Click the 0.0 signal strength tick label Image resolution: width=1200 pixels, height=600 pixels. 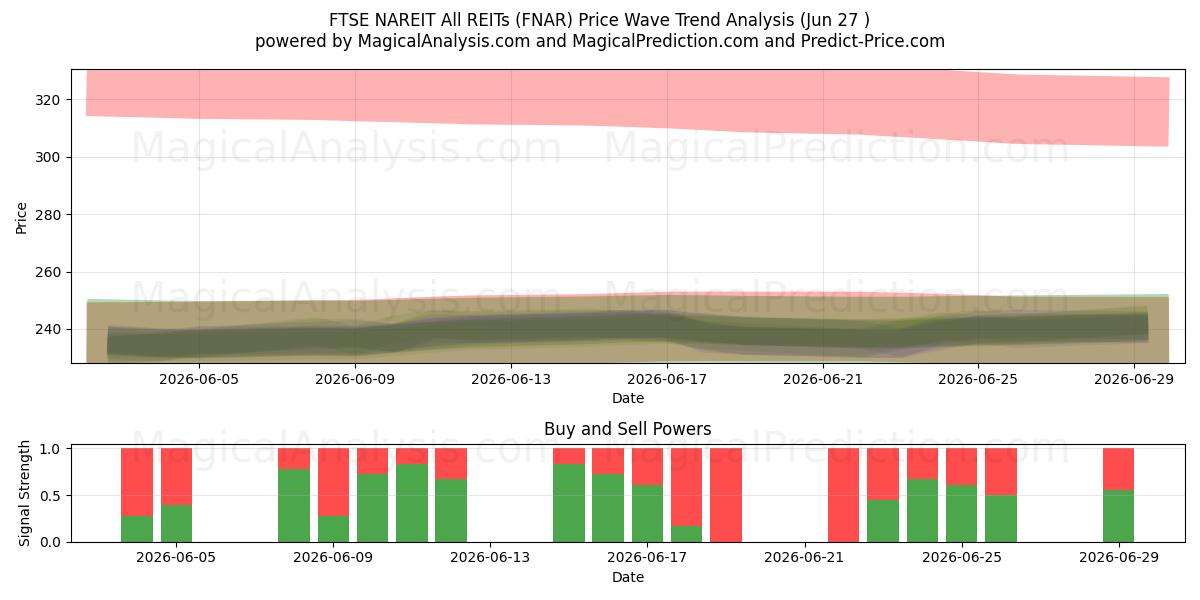point(52,542)
